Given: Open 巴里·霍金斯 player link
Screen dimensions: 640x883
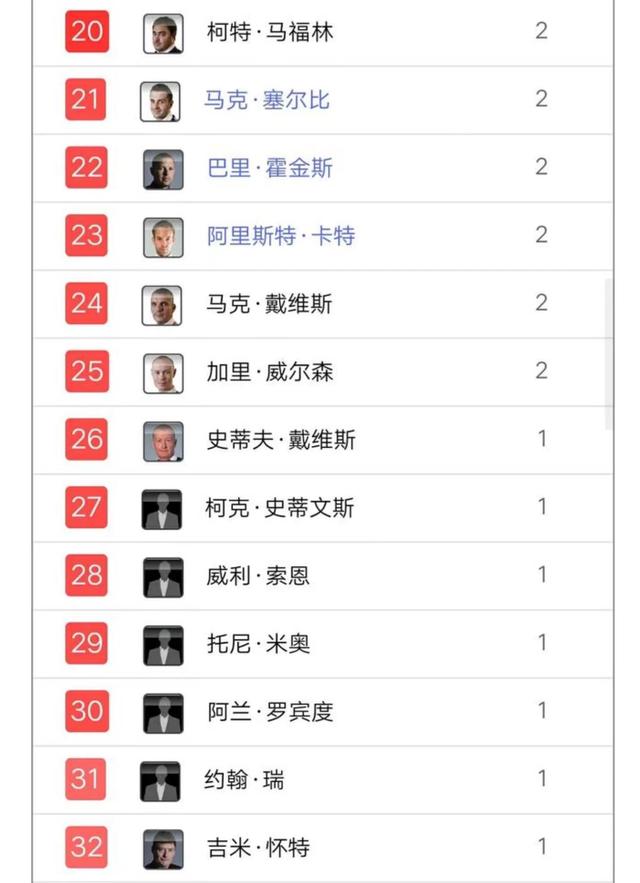Looking at the screenshot, I should pos(269,168).
